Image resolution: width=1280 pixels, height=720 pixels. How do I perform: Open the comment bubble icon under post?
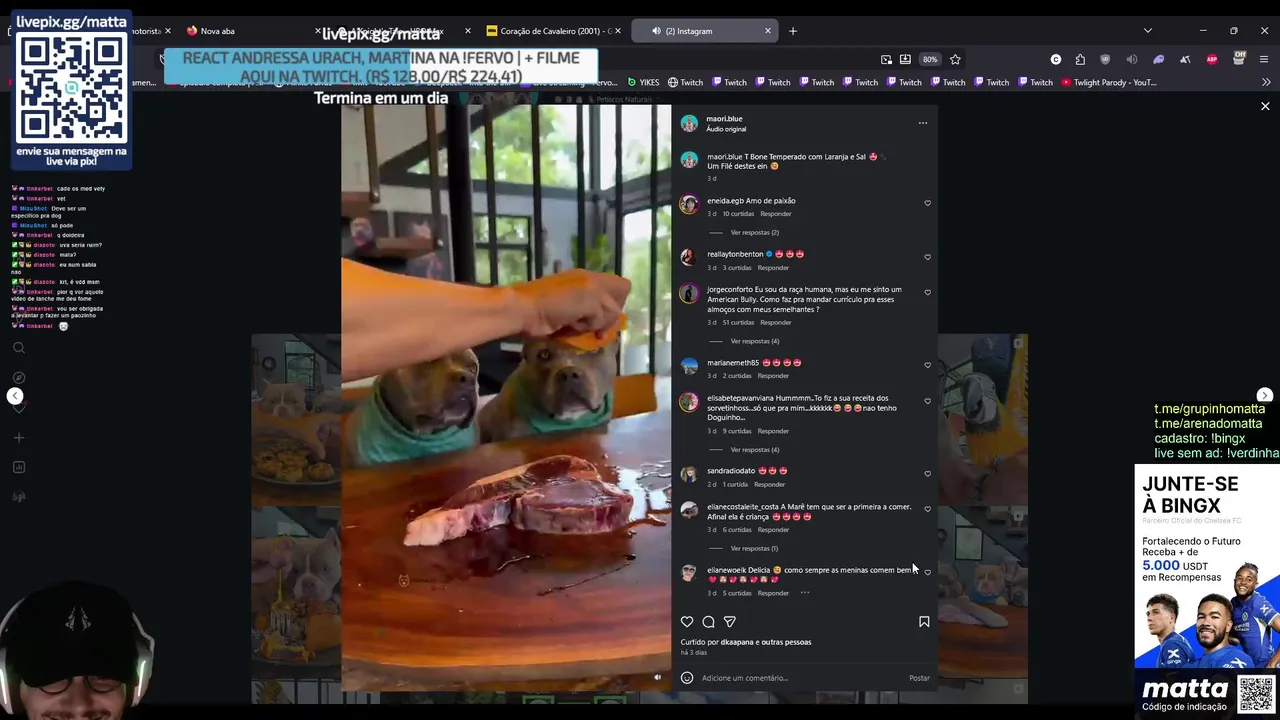click(x=708, y=622)
